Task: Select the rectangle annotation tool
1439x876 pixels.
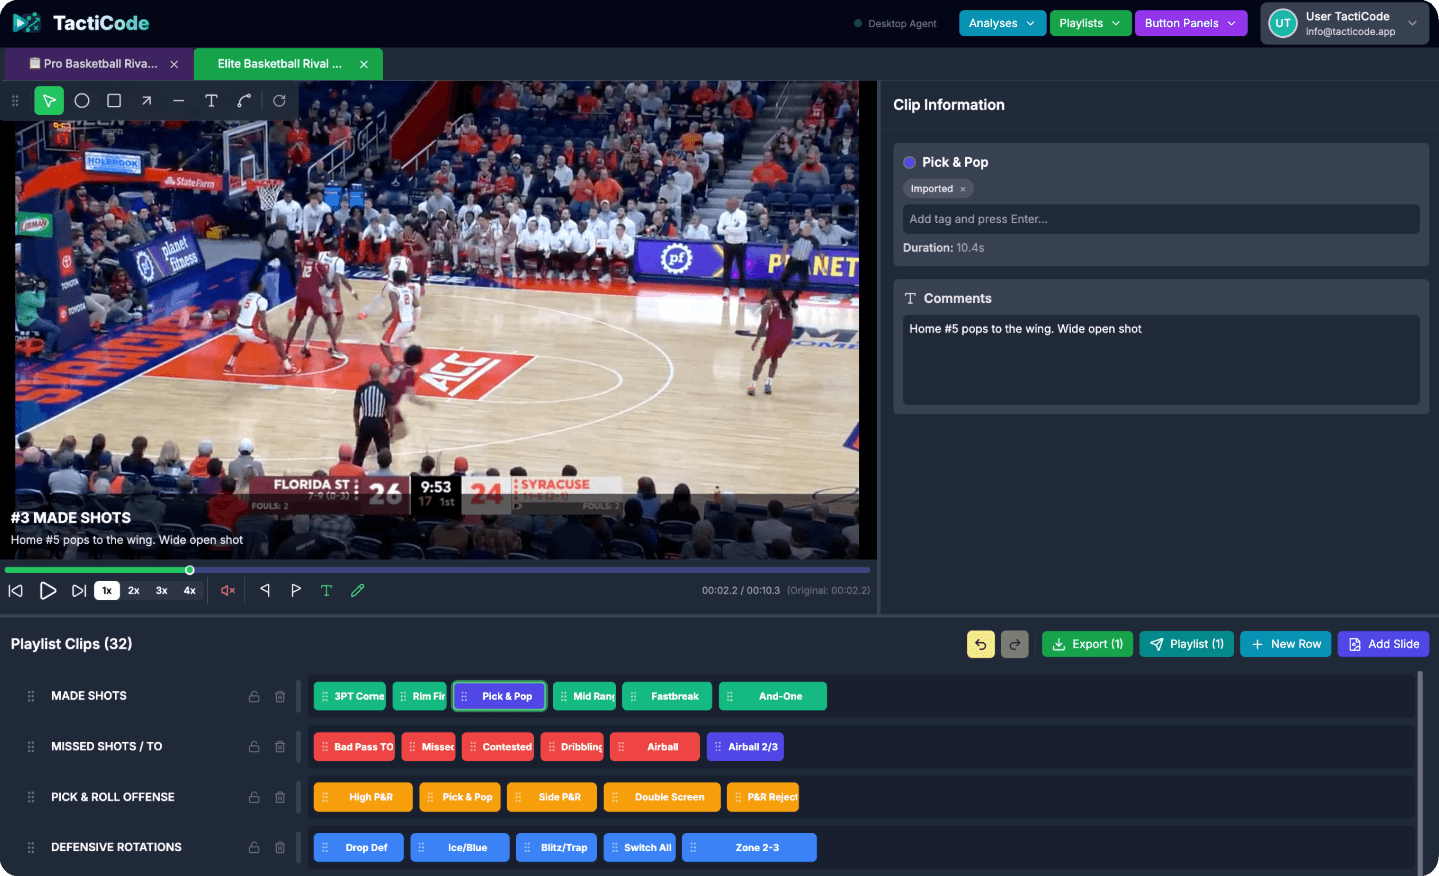Action: point(113,100)
